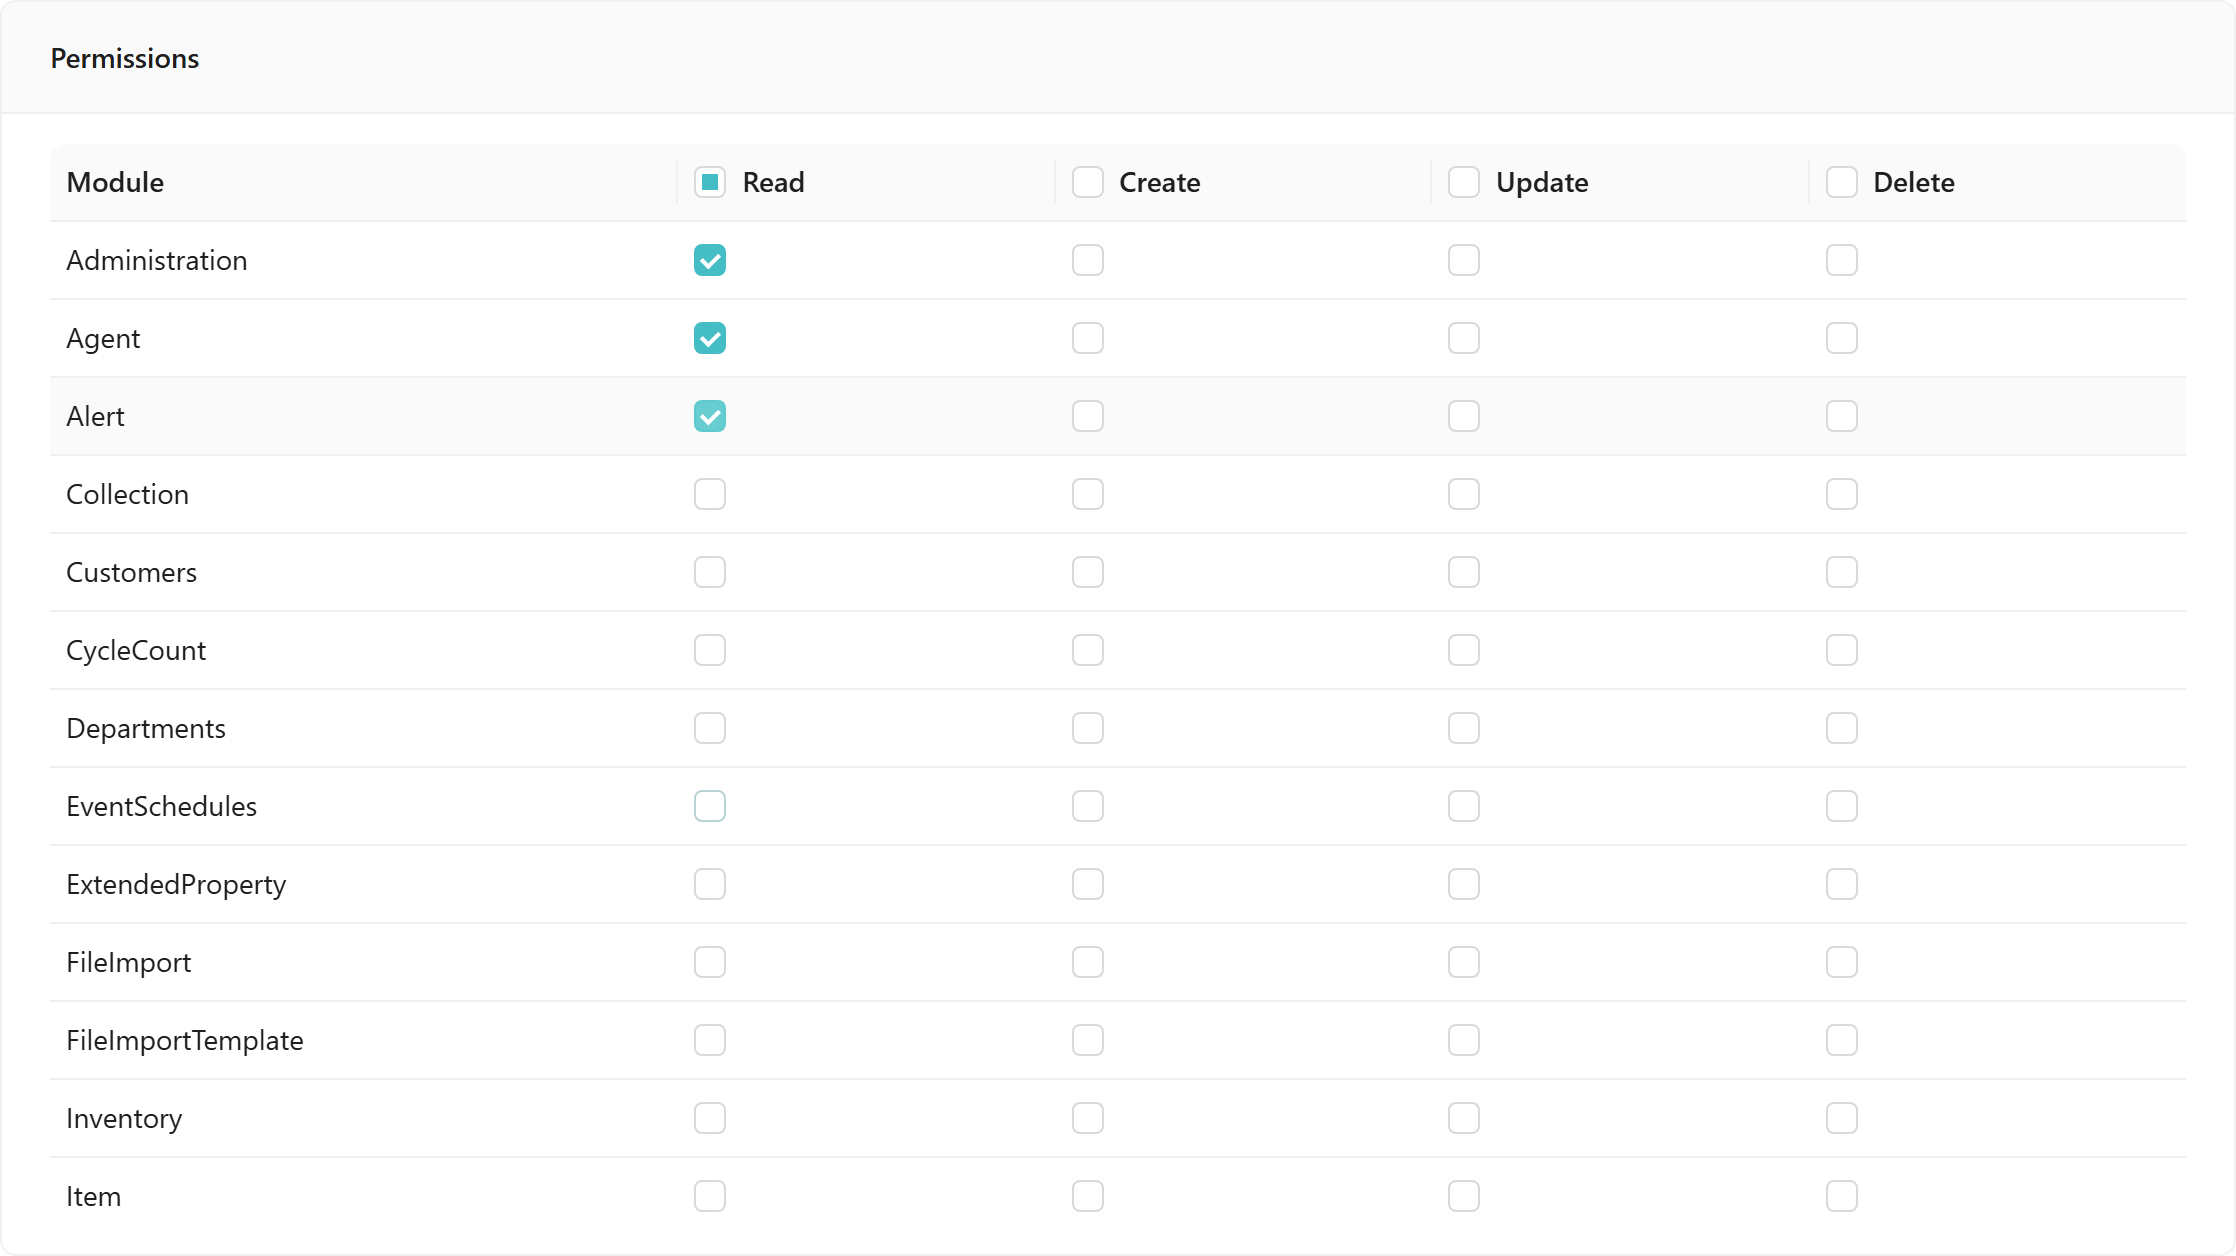The image size is (2236, 1256).
Task: Enable Create permission for Inventory
Action: click(x=1088, y=1118)
